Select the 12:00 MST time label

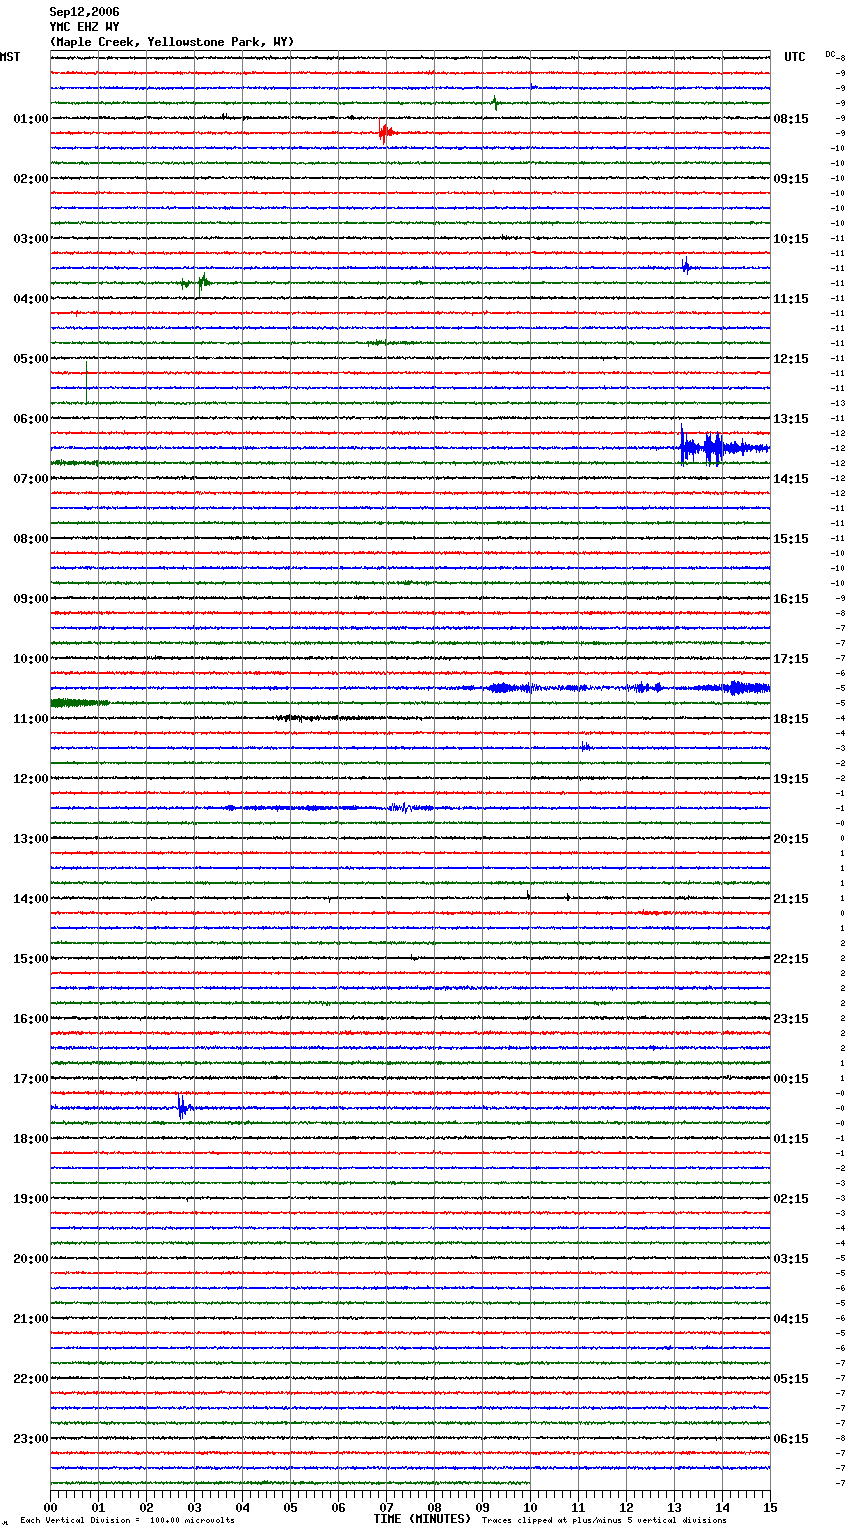31,779
